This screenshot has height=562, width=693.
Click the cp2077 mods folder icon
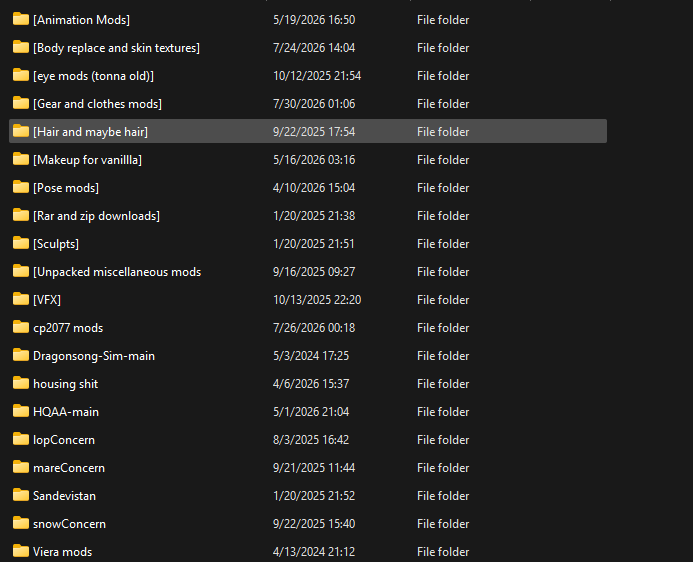click(x=21, y=327)
